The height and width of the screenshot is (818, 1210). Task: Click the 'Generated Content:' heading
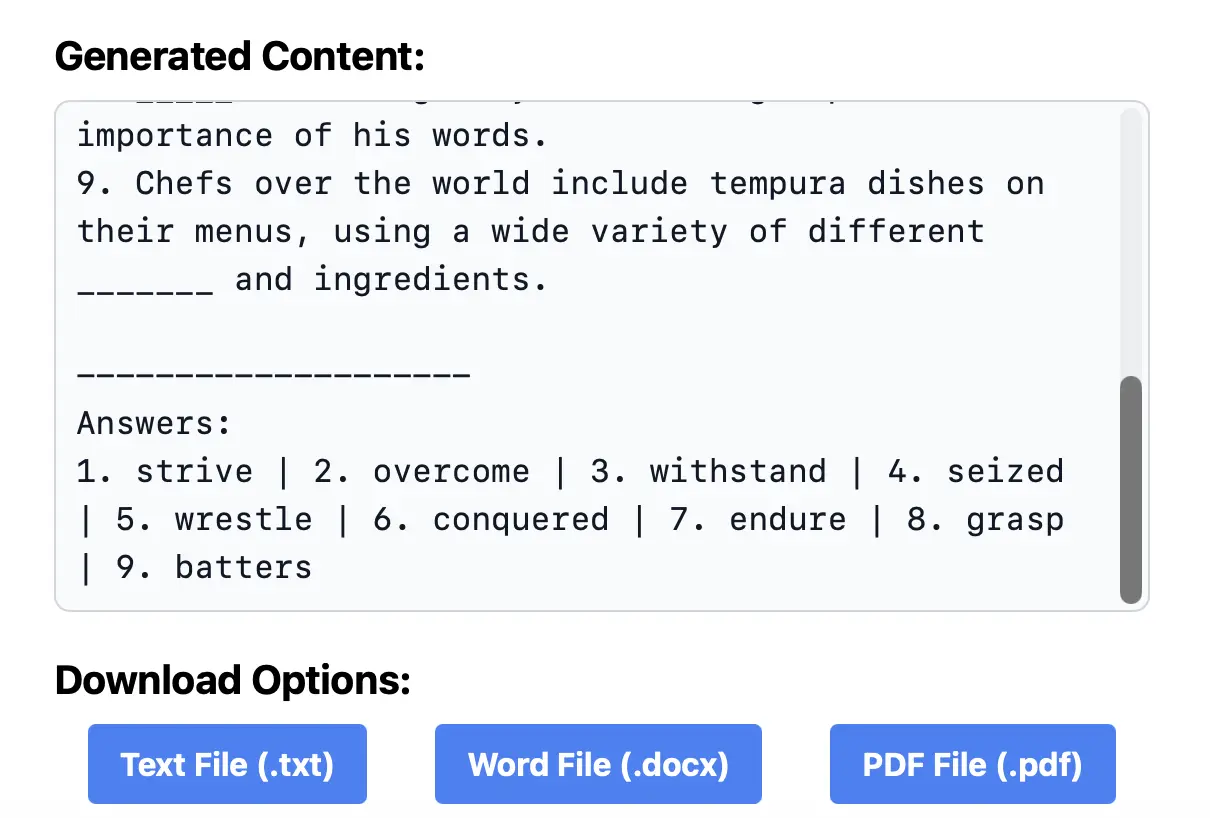pyautogui.click(x=240, y=57)
